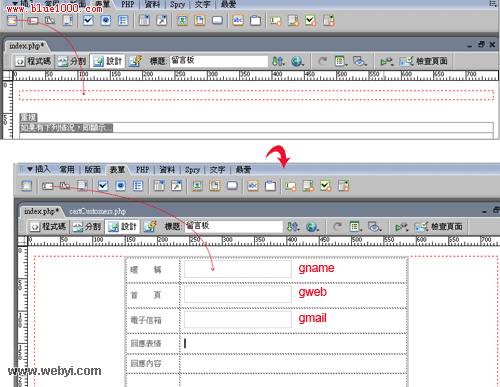This screenshot has height=387, width=500.
Task: Insert File Field from upper insert bar
Action: coord(200,21)
